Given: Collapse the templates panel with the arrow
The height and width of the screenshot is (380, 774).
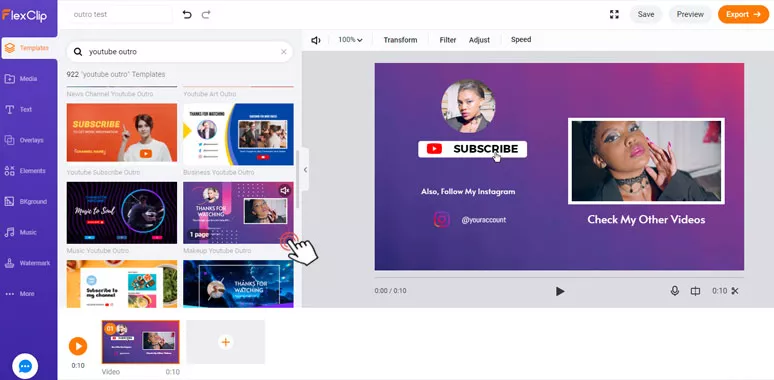Looking at the screenshot, I should 305,170.
